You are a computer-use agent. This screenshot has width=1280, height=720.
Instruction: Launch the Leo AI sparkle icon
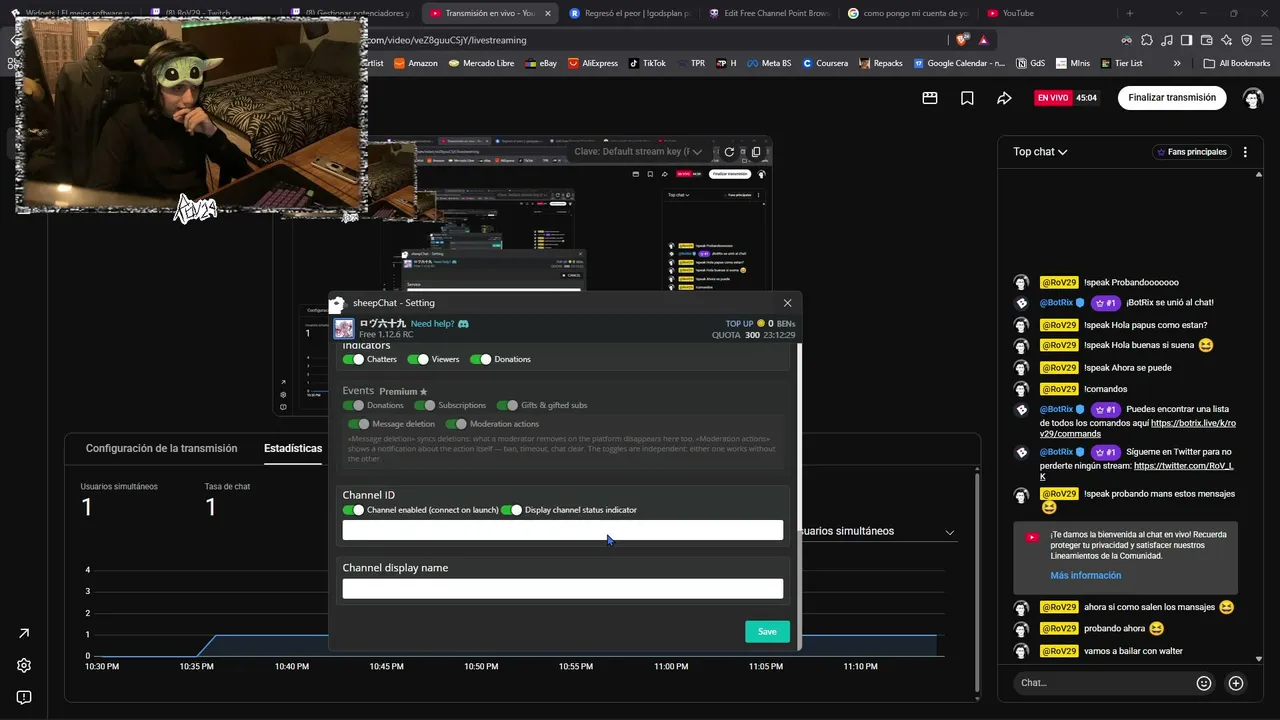(1226, 40)
